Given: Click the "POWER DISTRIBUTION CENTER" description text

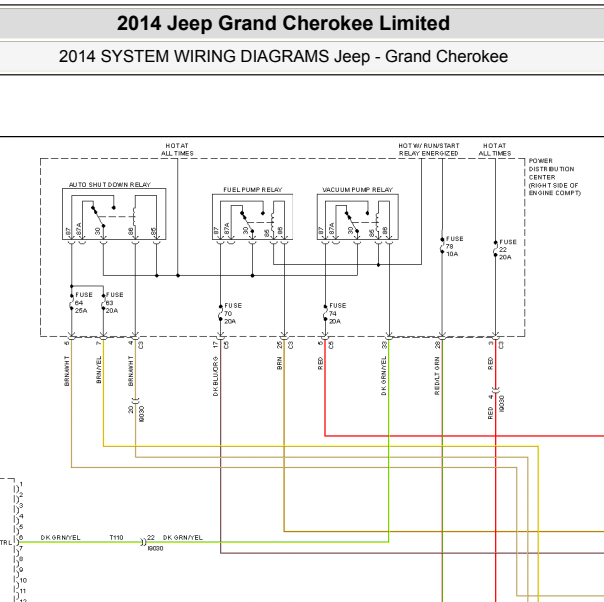Looking at the screenshot, I should 554,177.
